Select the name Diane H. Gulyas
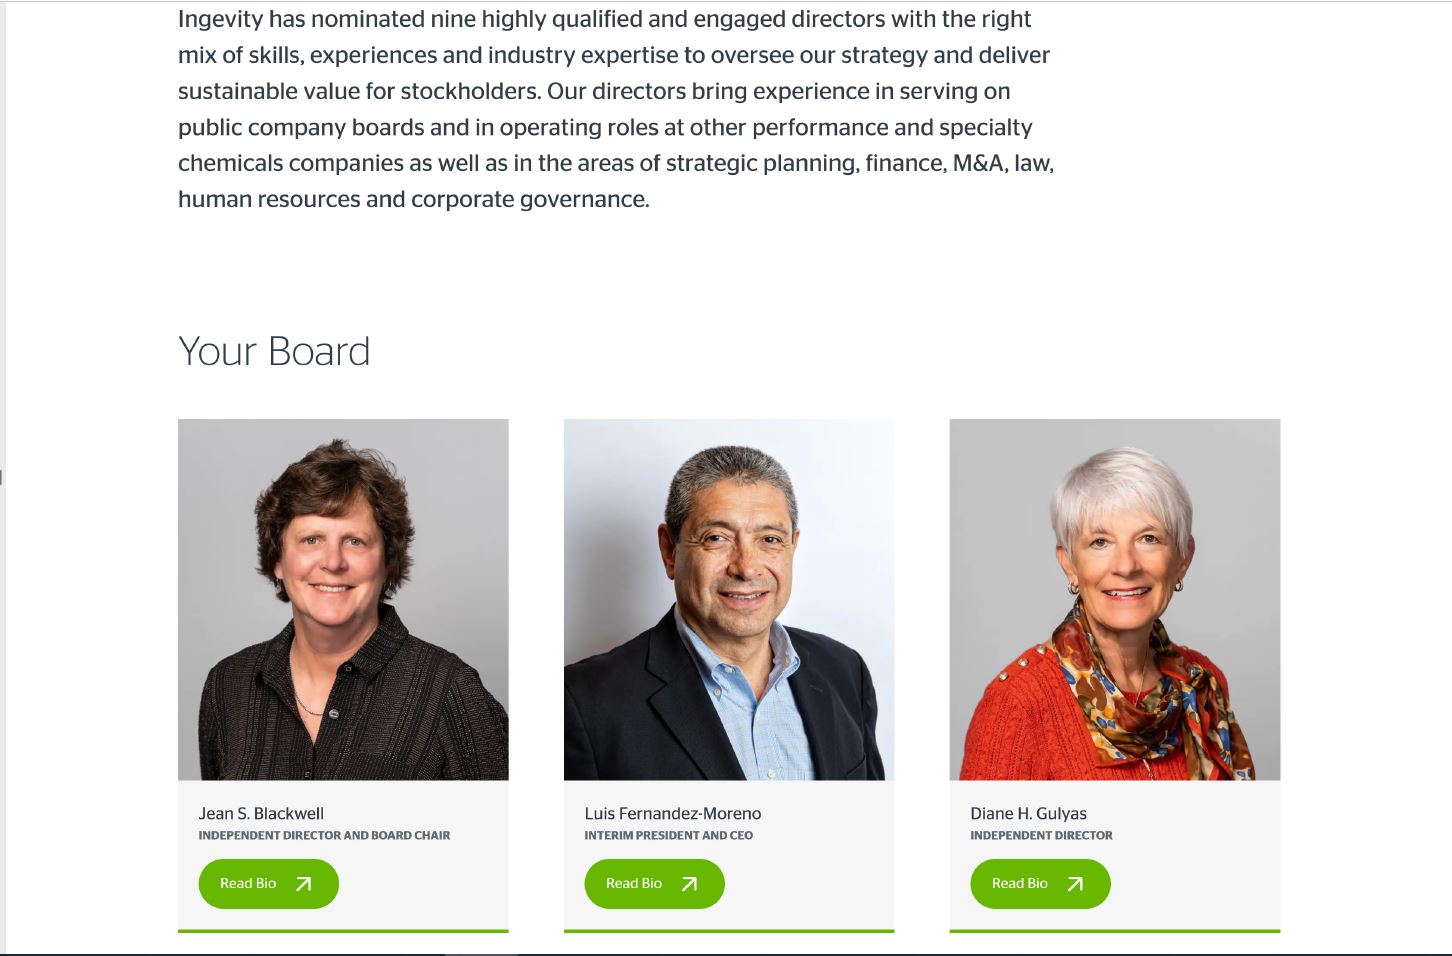The image size is (1452, 956). pos(1028,814)
